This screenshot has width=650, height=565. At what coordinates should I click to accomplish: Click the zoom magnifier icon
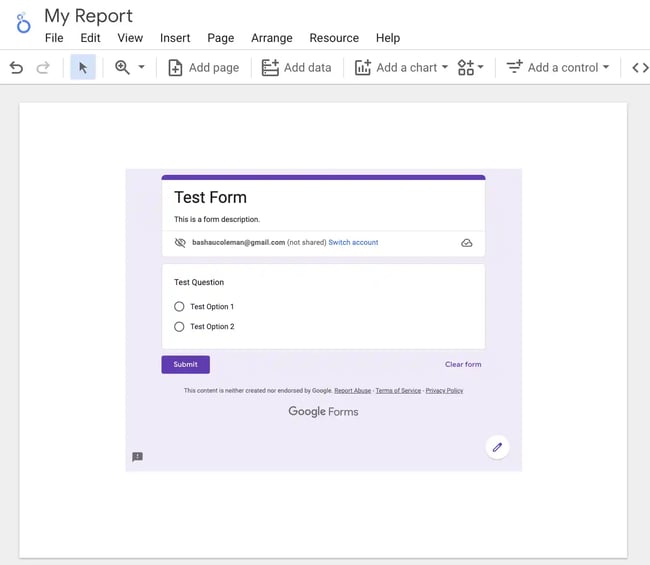click(x=122, y=67)
